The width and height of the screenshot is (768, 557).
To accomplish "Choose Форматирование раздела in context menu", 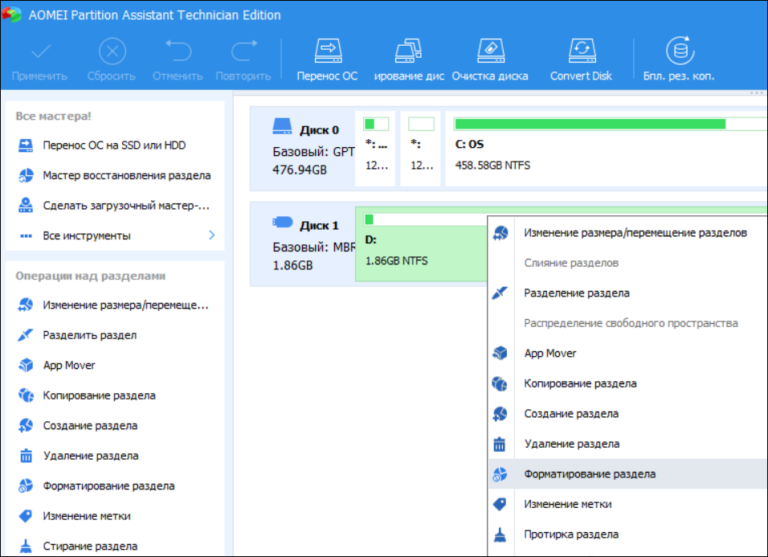I will coord(629,474).
